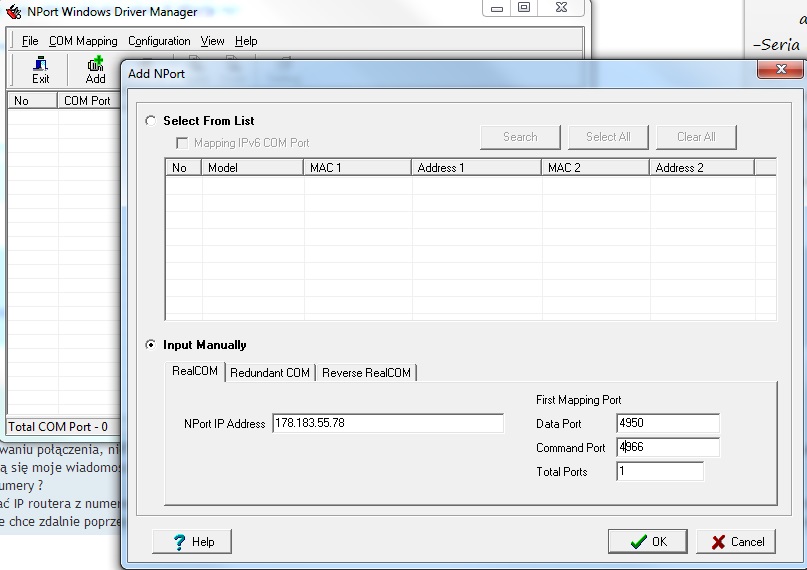Viewport: 807px width, 570px height.
Task: Click the Search button
Action: 520,137
